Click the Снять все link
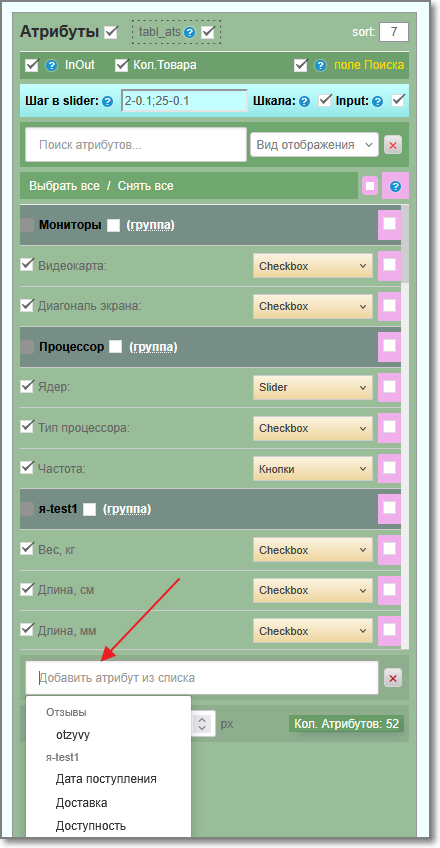Screen dimensions: 440x848 pos(145,186)
